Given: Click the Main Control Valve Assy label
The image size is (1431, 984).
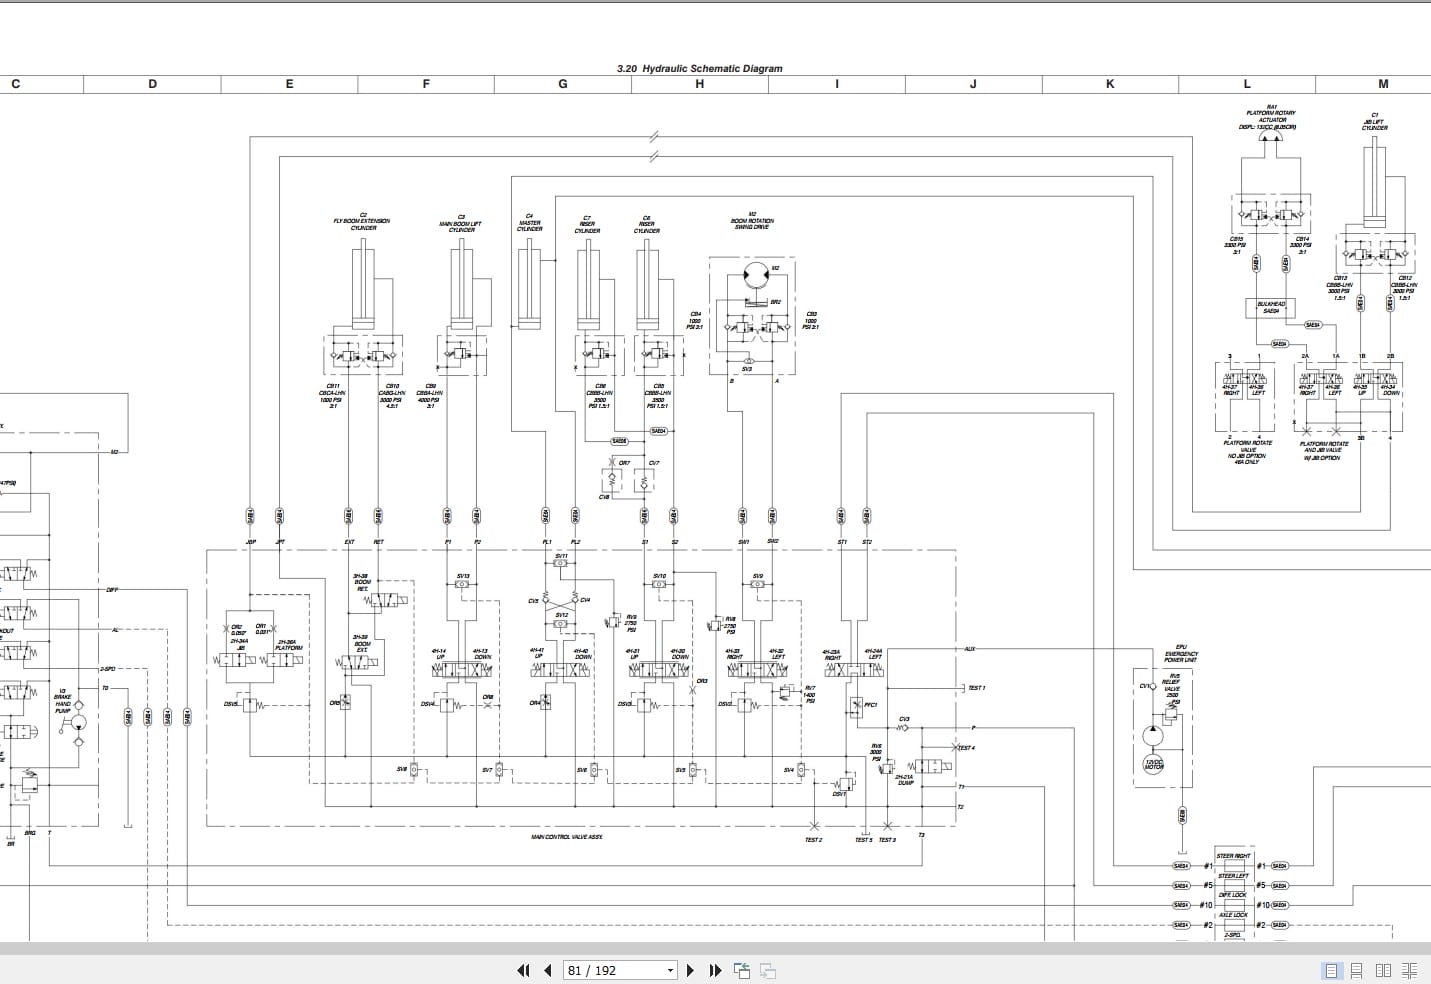Looking at the screenshot, I should point(567,837).
